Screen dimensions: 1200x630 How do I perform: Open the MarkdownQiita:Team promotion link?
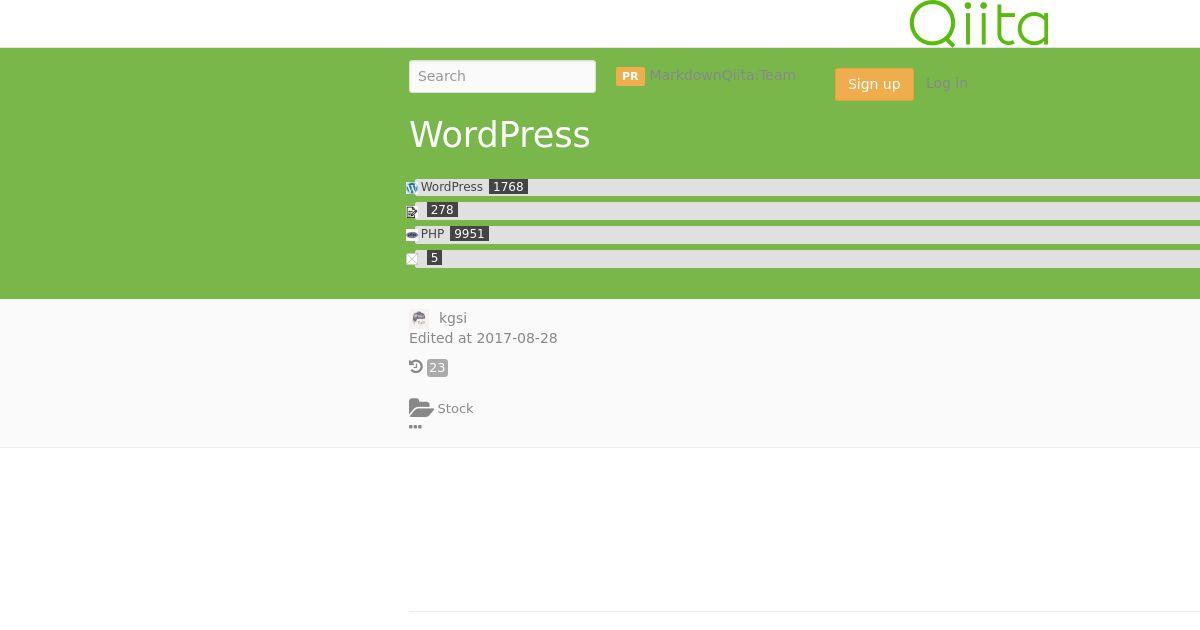722,75
